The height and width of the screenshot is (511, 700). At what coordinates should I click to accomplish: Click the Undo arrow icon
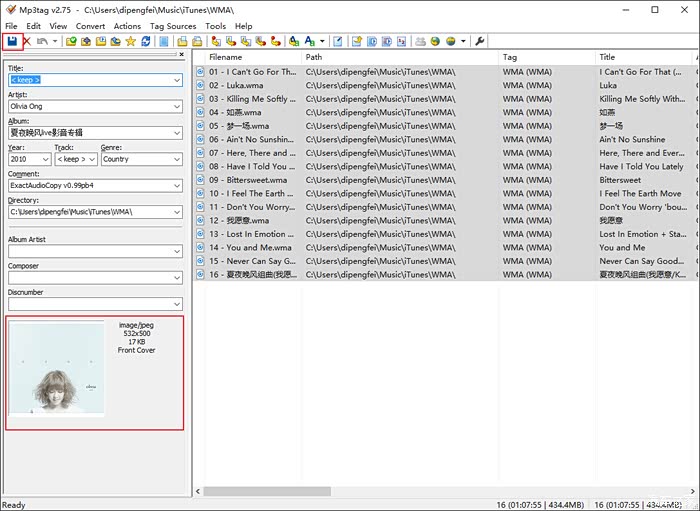click(x=42, y=41)
